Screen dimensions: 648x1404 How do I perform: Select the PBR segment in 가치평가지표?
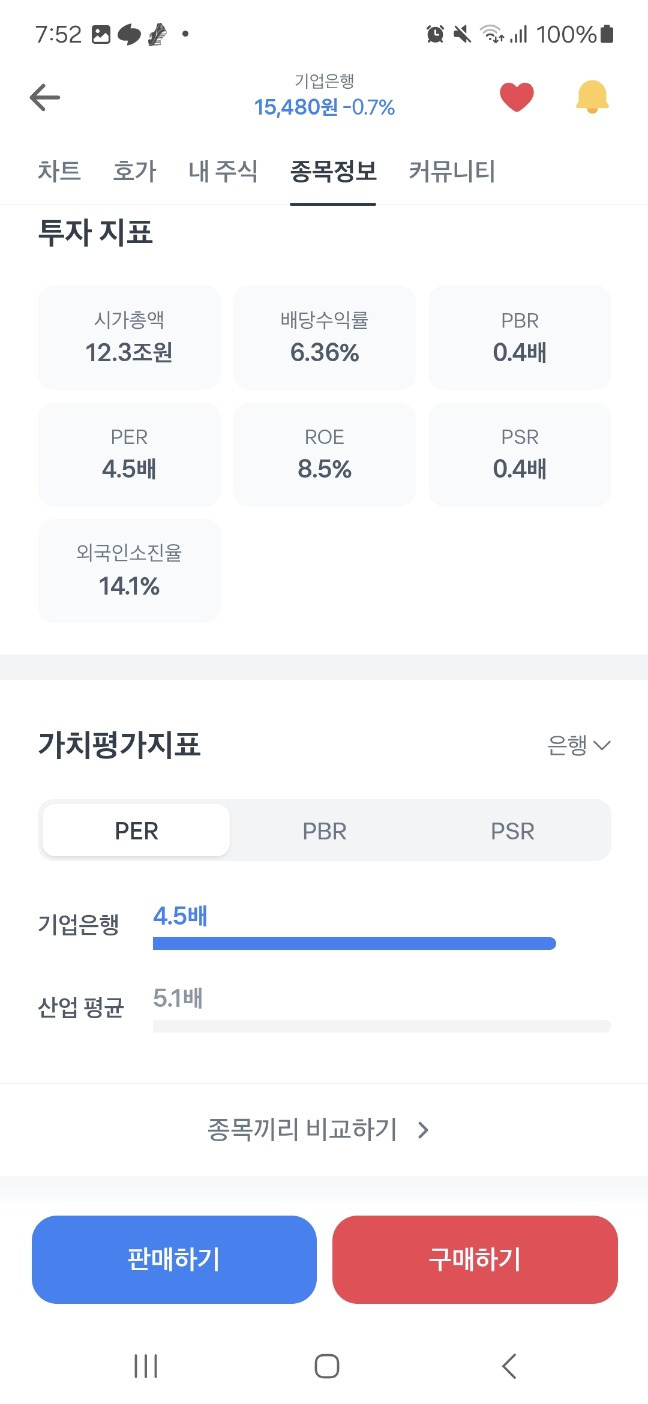(325, 831)
